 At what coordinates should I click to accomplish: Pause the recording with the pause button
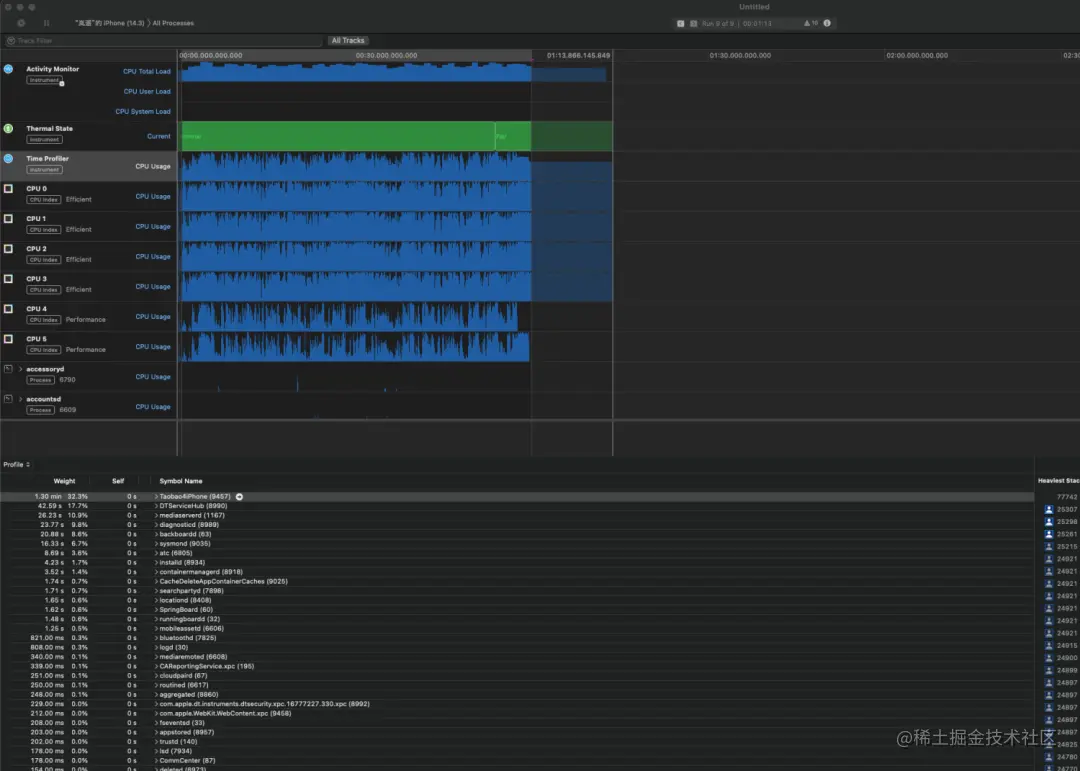(x=46, y=23)
